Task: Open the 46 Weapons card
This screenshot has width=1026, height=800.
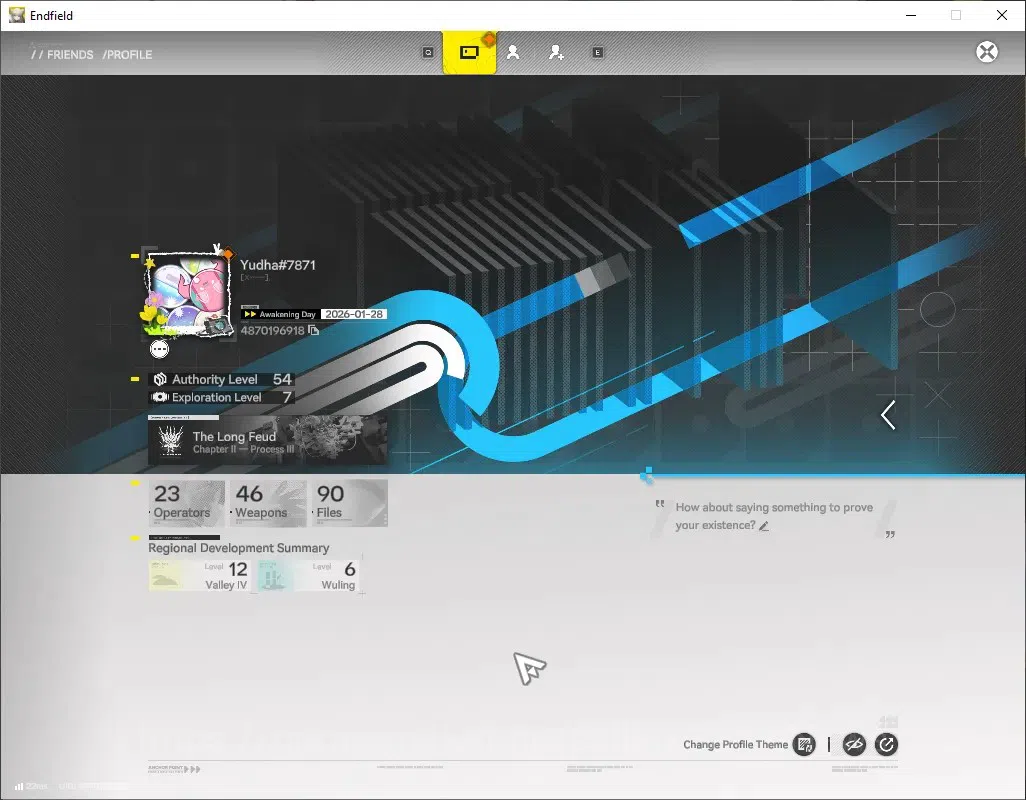Action: [x=268, y=503]
